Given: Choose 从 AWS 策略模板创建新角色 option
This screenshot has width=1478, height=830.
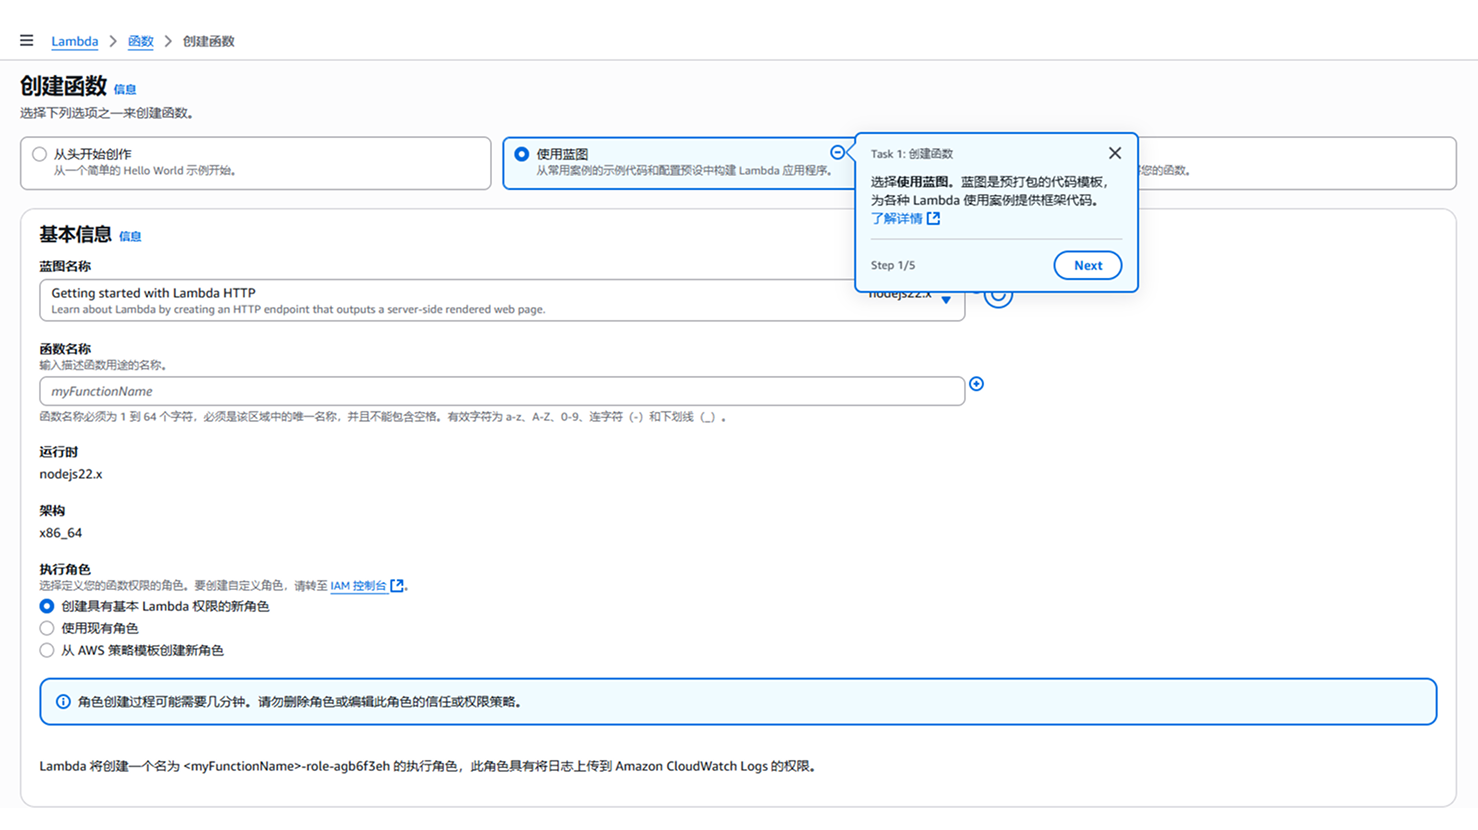Looking at the screenshot, I should coord(47,650).
